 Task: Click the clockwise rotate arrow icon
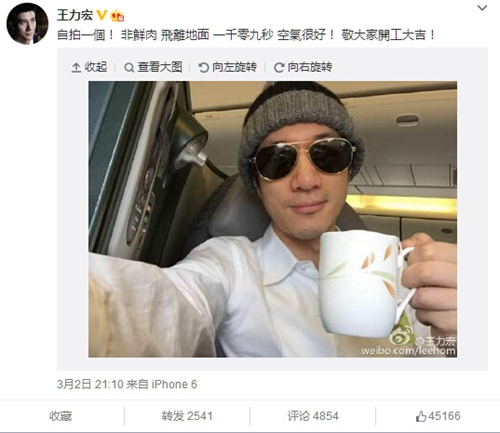[x=278, y=68]
